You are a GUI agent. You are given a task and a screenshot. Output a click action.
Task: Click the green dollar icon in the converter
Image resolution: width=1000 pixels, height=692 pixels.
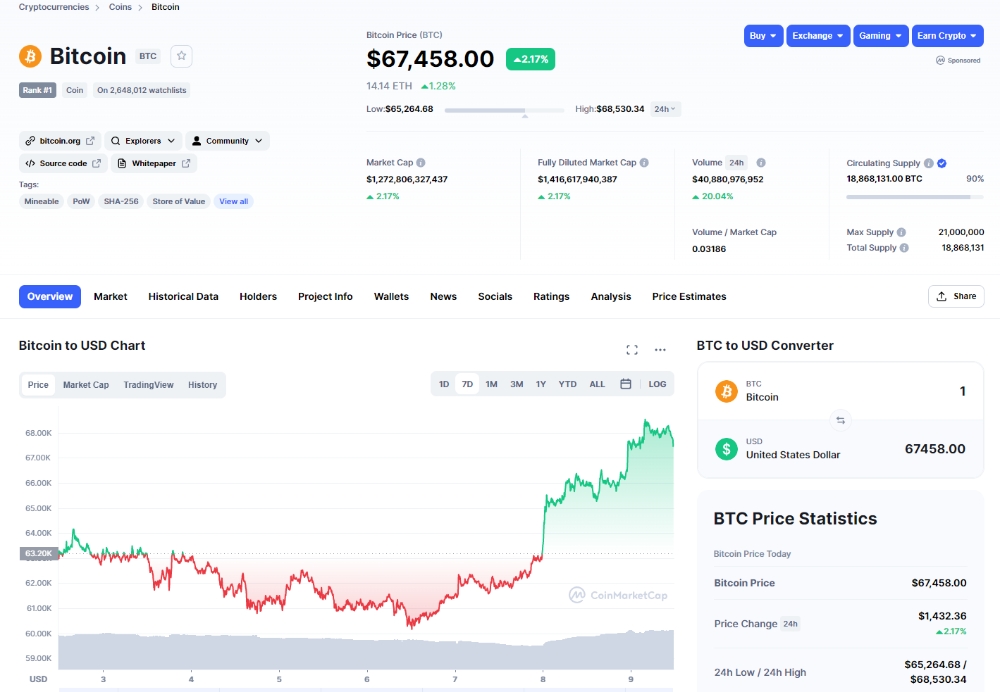tap(726, 449)
